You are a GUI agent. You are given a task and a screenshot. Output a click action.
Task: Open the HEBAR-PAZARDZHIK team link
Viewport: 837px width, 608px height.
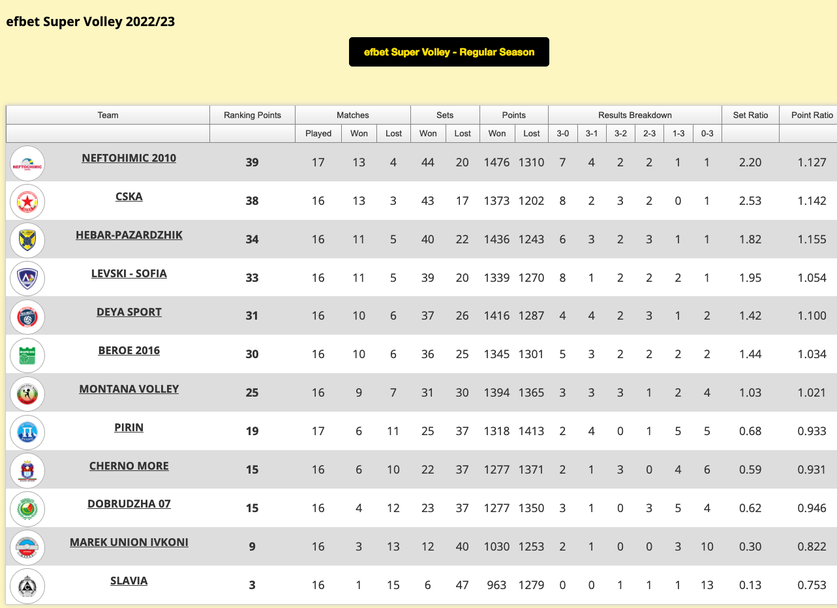(x=129, y=235)
